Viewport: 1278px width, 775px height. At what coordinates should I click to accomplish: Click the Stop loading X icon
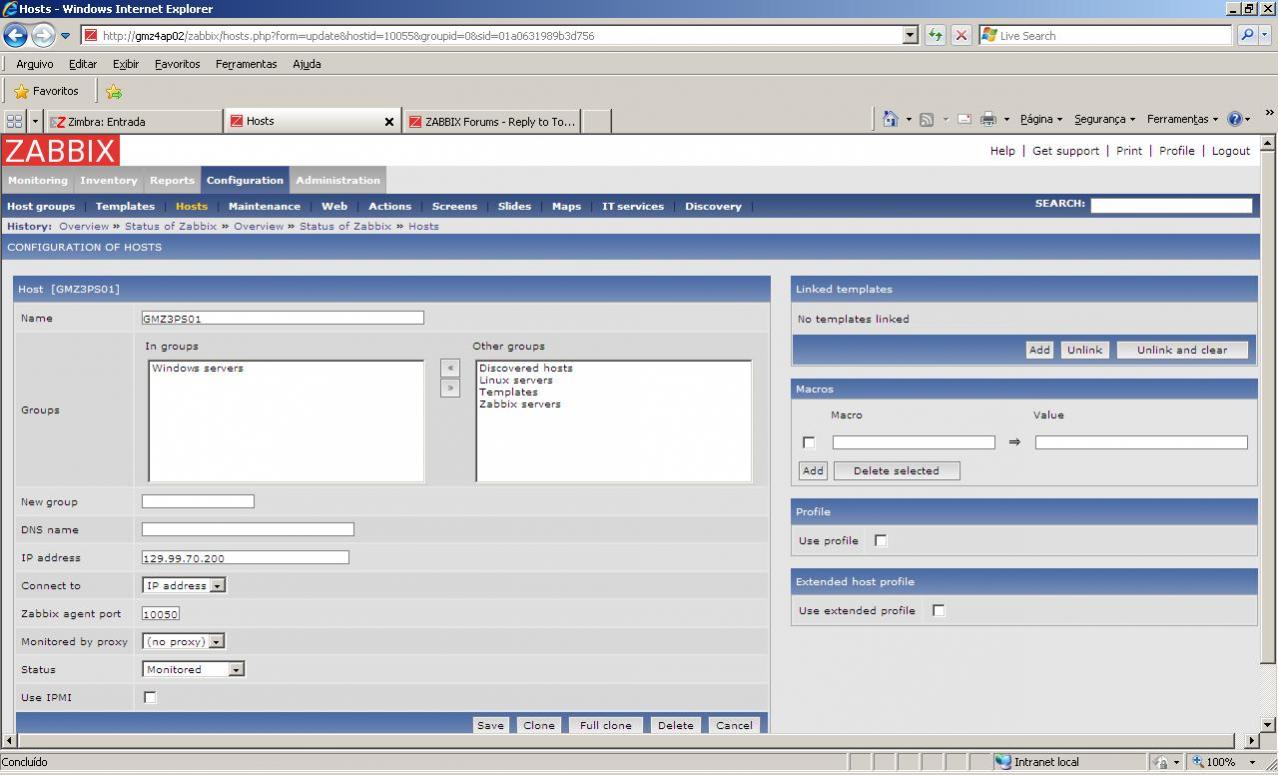coord(961,35)
